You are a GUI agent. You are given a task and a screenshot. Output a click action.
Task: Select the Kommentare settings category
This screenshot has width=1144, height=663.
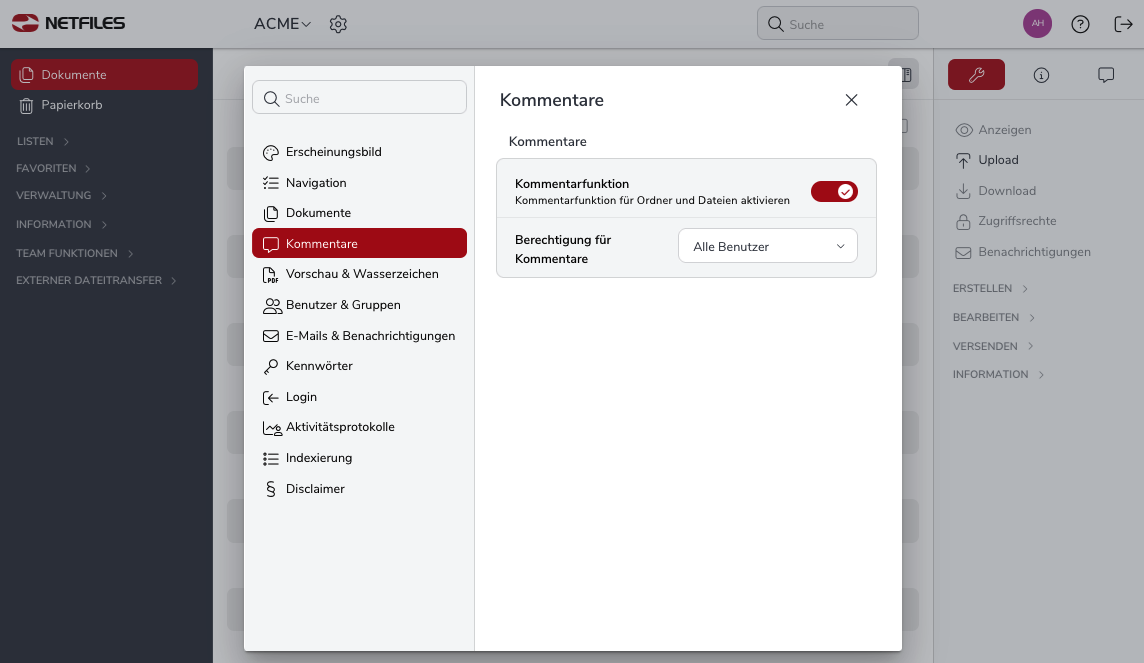click(359, 244)
